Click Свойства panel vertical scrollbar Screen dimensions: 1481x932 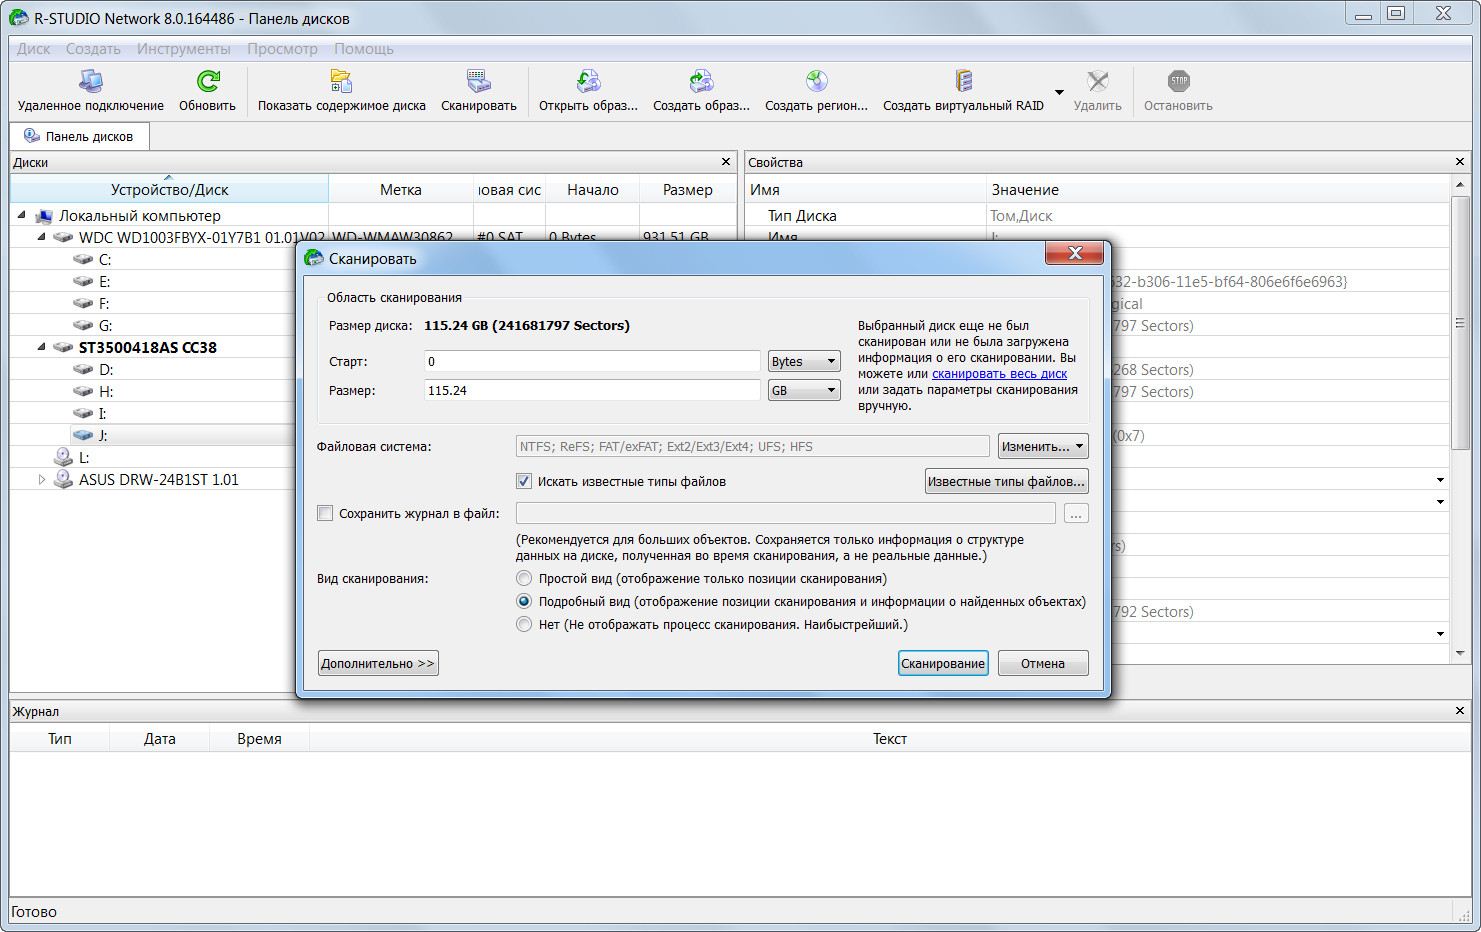click(1460, 323)
